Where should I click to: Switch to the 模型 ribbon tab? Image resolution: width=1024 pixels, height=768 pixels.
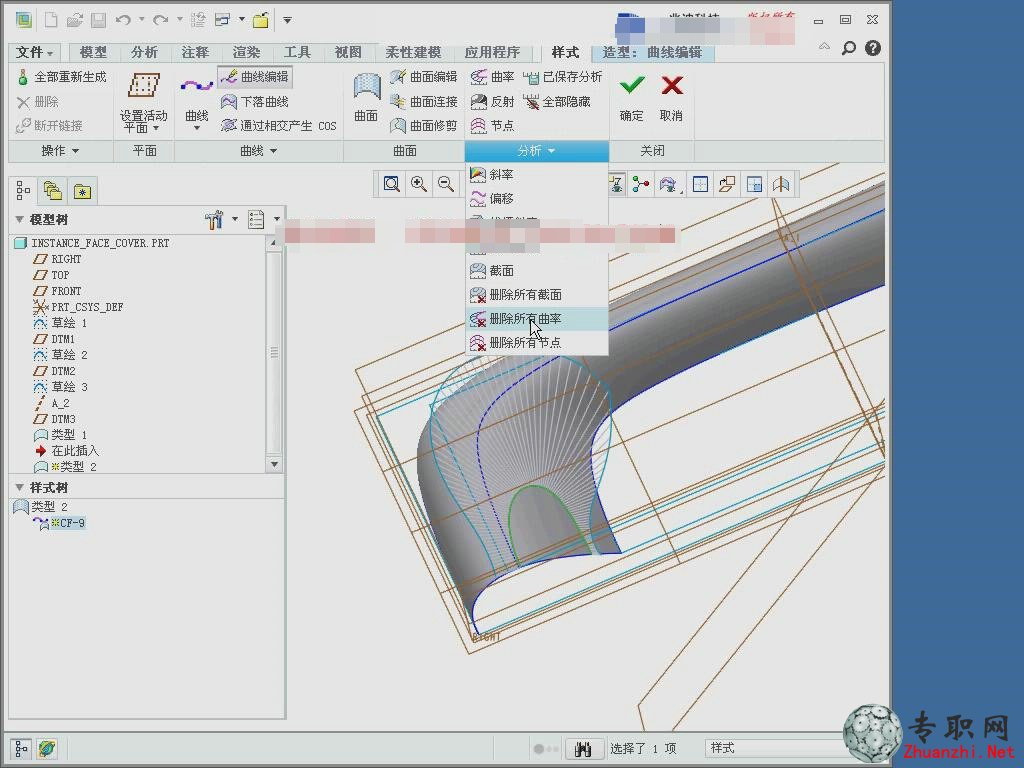click(93, 52)
